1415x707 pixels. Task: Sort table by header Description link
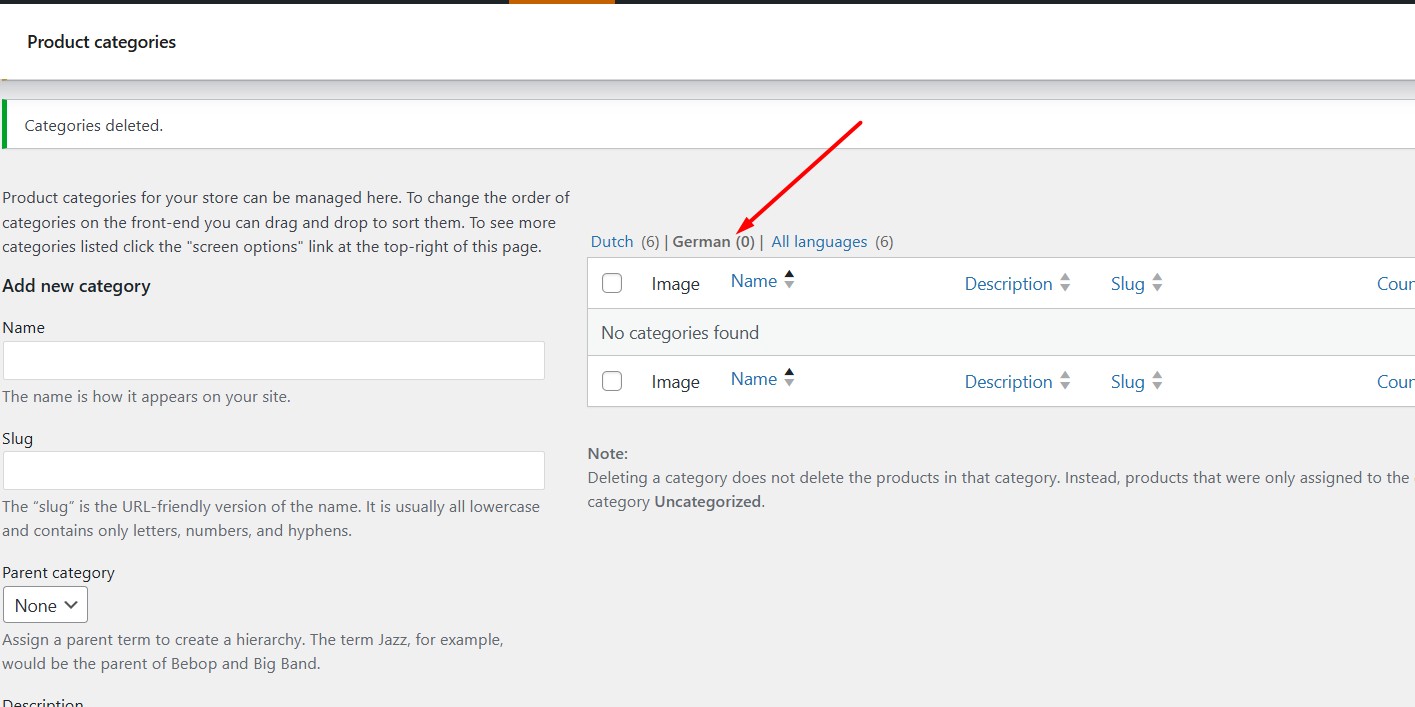(1008, 284)
